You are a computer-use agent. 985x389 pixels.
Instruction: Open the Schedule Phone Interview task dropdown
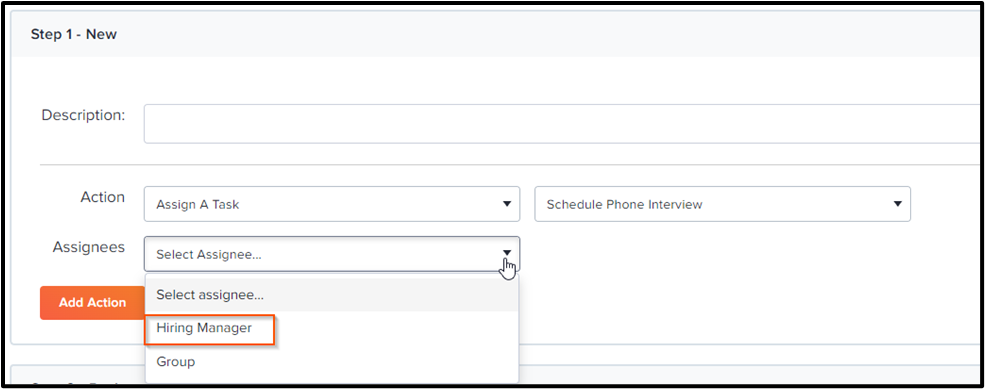coord(722,204)
